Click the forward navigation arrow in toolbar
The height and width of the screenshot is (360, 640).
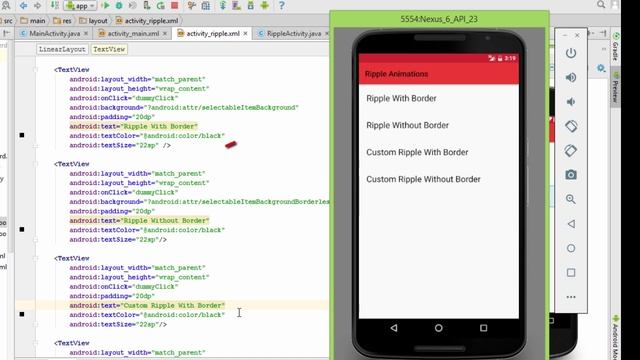click(38, 5)
